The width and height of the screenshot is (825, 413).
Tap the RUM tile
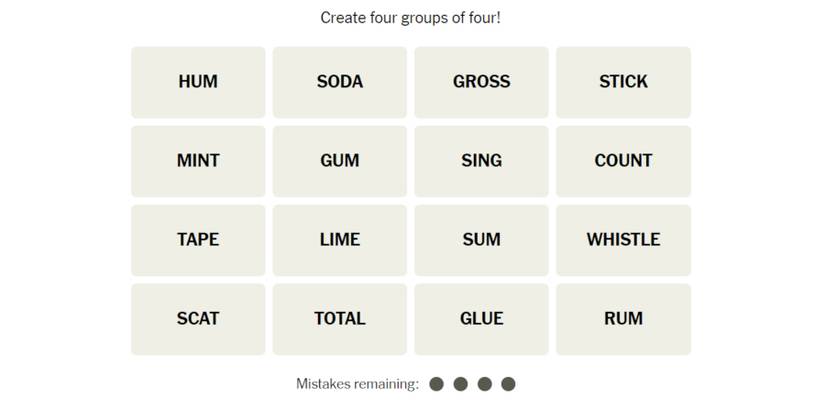click(x=623, y=319)
